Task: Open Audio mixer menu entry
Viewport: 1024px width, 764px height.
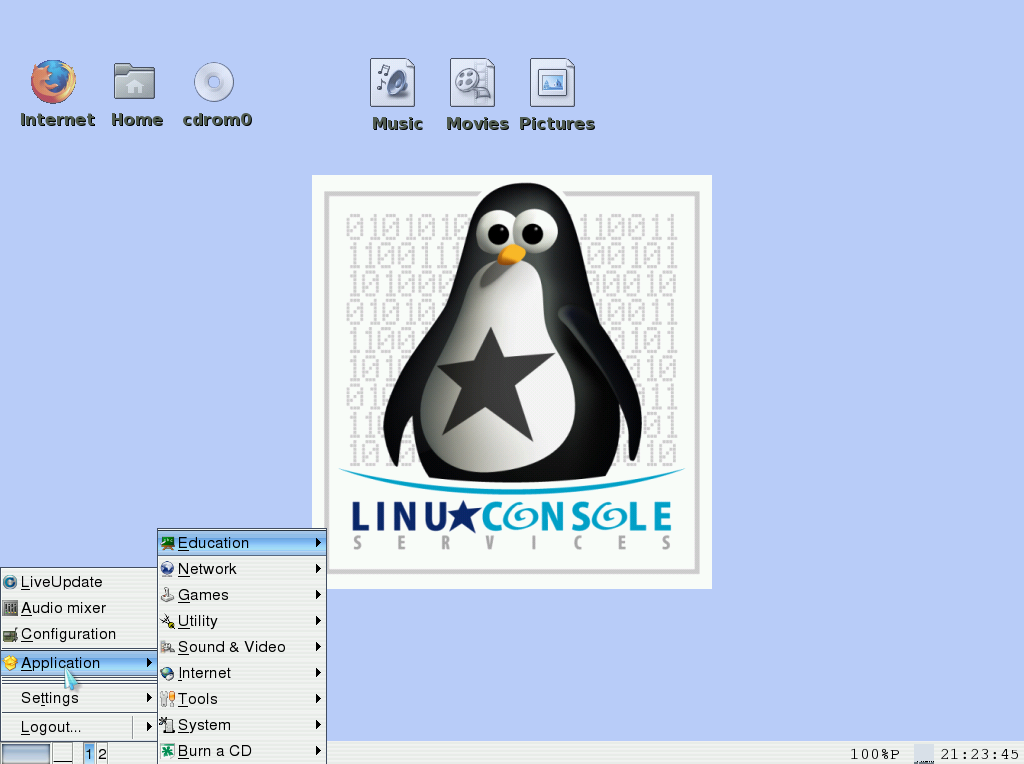Action: 78,608
